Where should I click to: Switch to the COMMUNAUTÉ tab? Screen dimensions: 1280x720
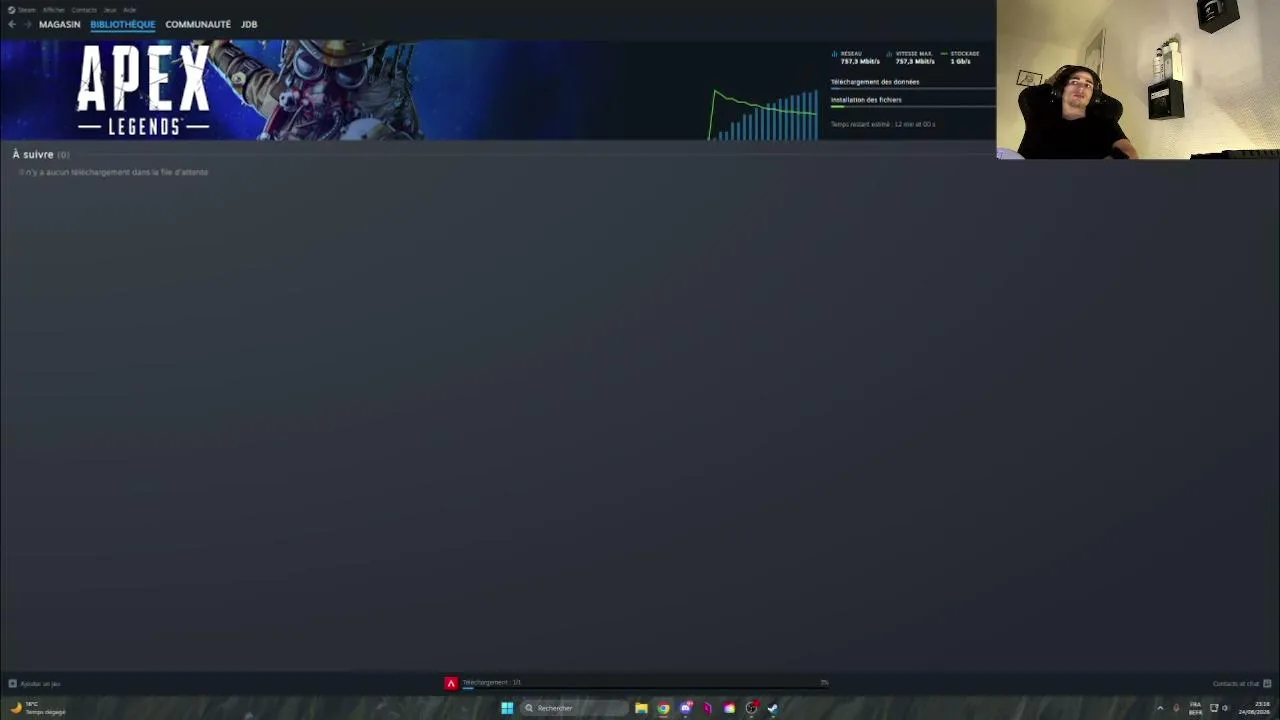click(x=198, y=24)
